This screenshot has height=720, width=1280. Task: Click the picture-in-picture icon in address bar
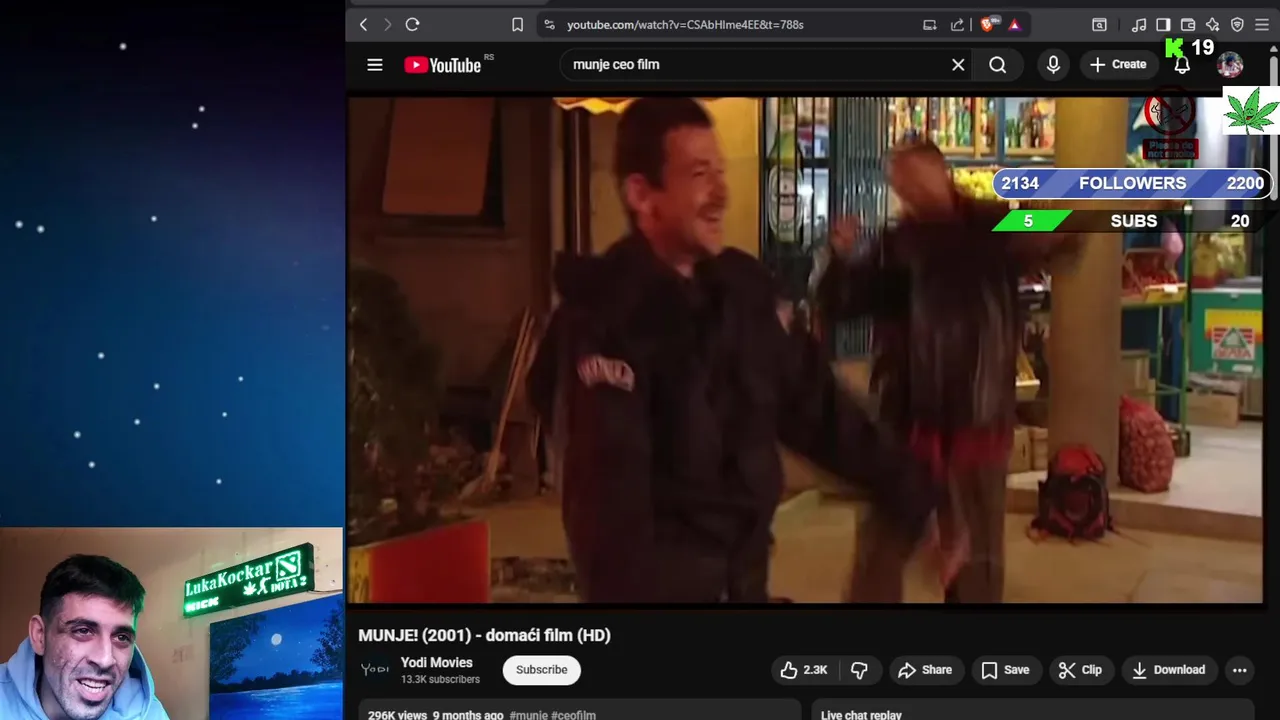pyautogui.click(x=930, y=25)
